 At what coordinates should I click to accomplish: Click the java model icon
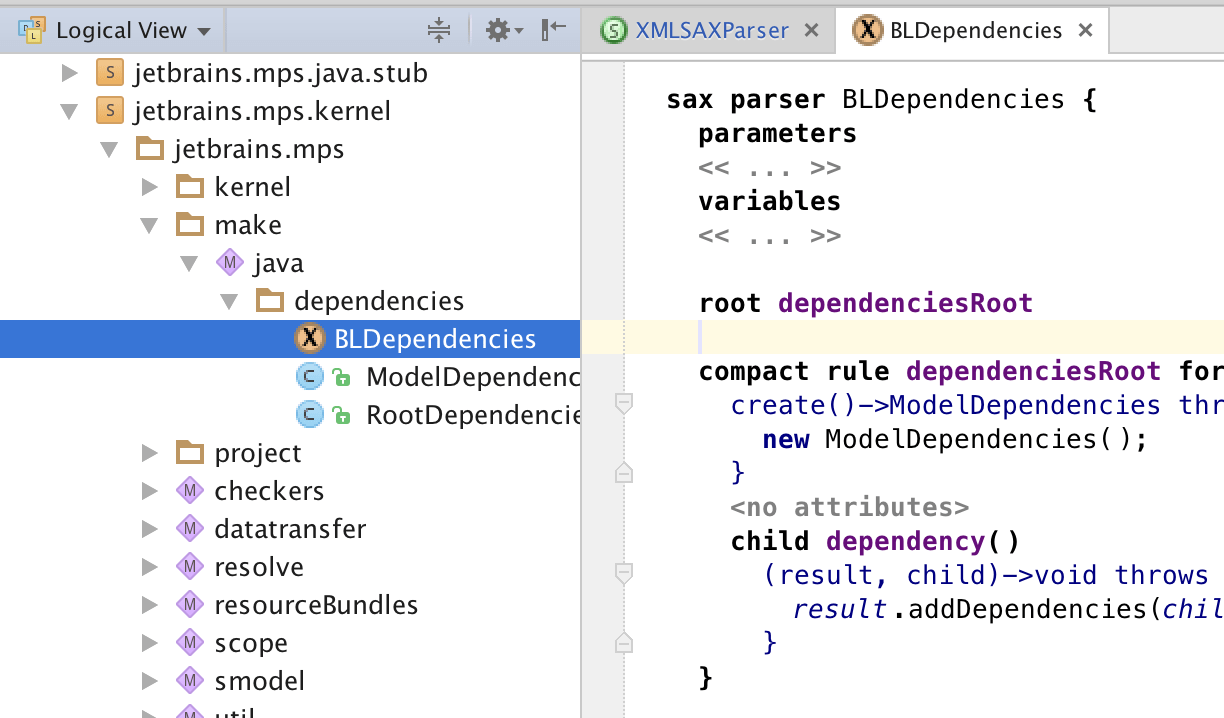coord(229,263)
